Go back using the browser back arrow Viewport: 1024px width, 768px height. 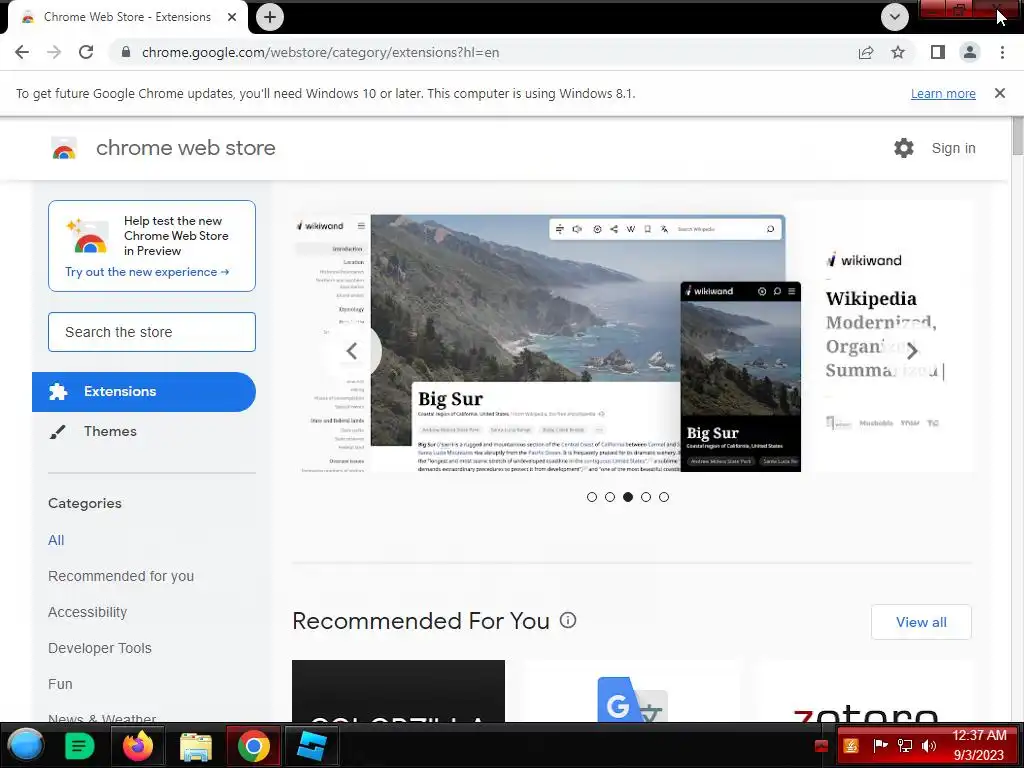click(22, 52)
